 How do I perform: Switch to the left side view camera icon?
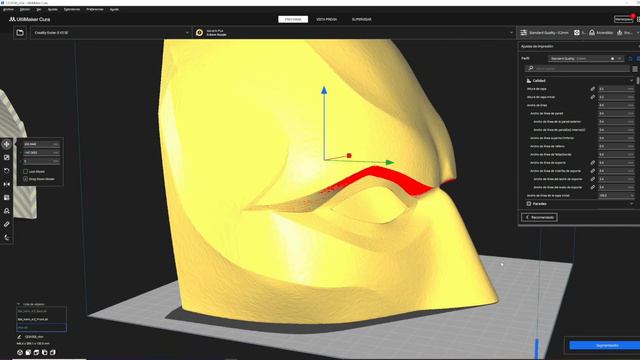pyautogui.click(x=44, y=352)
